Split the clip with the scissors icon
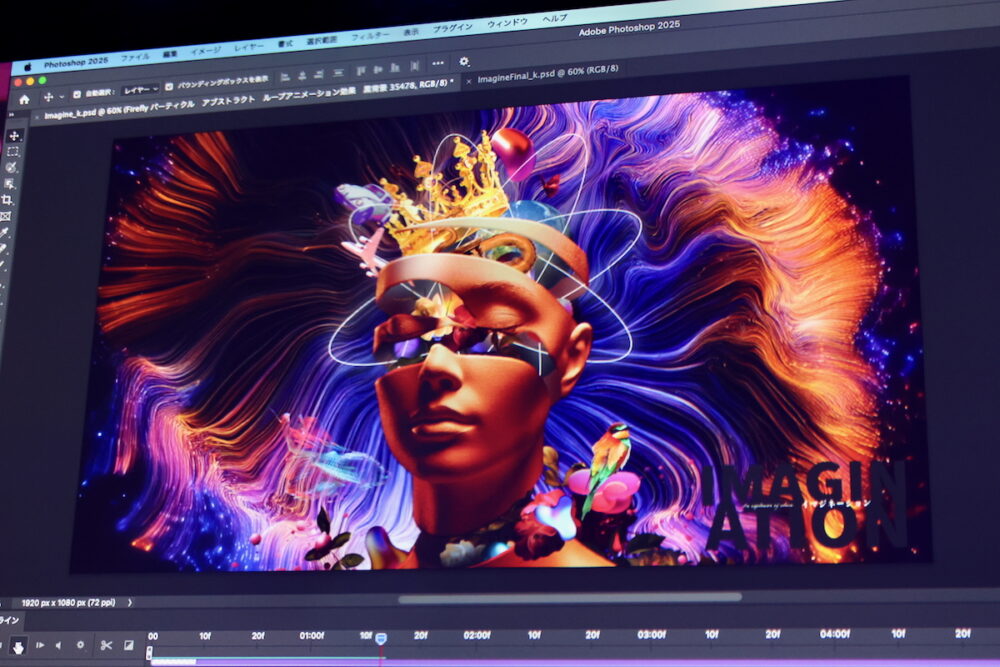1000x667 pixels. [106, 645]
